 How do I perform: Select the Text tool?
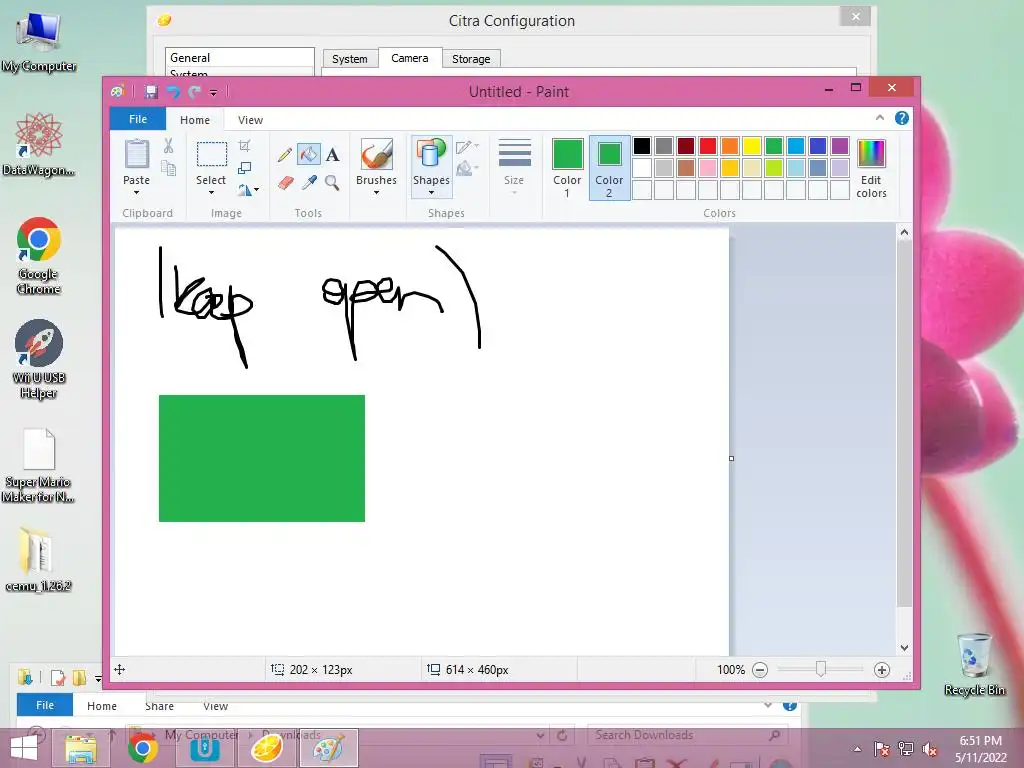332,155
